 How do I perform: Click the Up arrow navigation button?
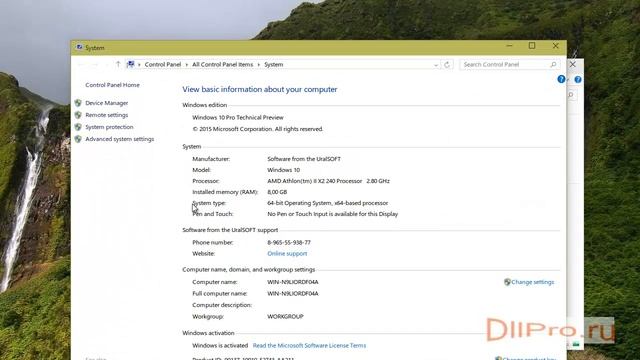(118, 64)
